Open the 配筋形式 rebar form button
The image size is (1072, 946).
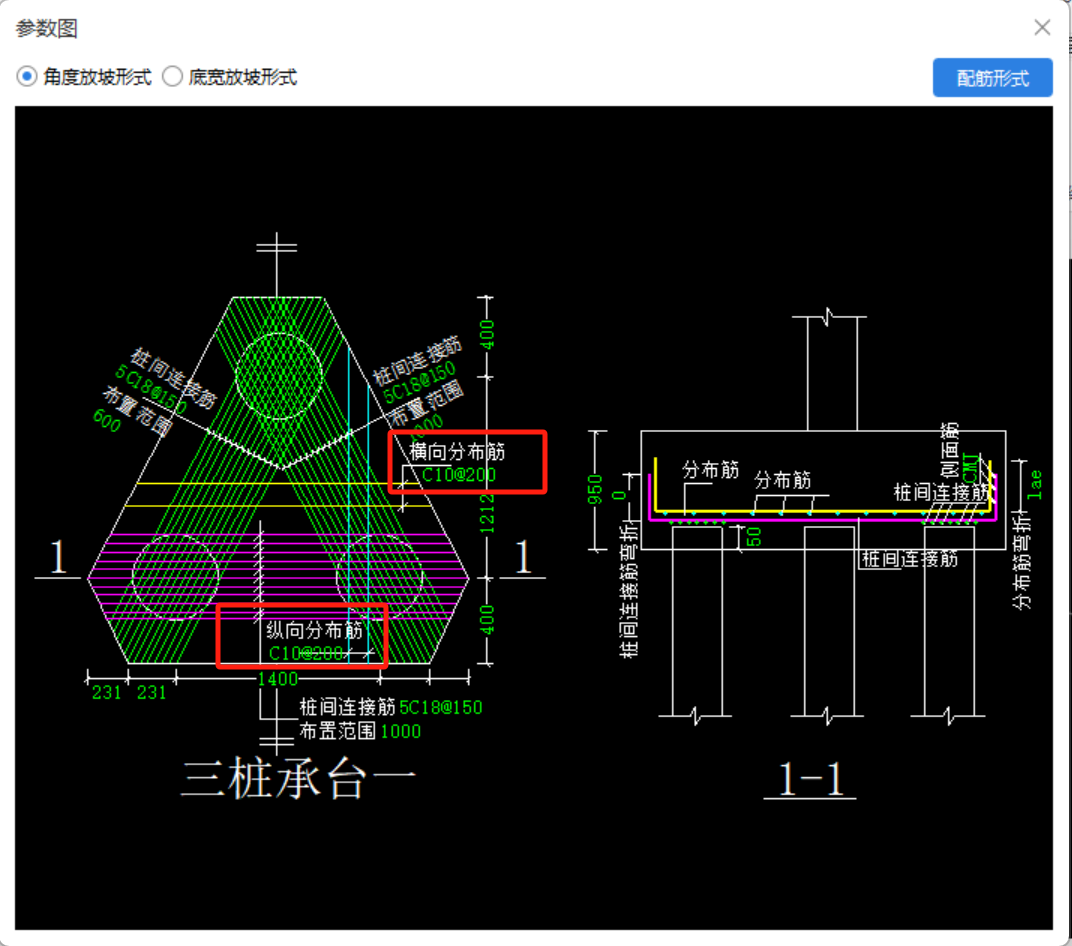click(x=992, y=78)
